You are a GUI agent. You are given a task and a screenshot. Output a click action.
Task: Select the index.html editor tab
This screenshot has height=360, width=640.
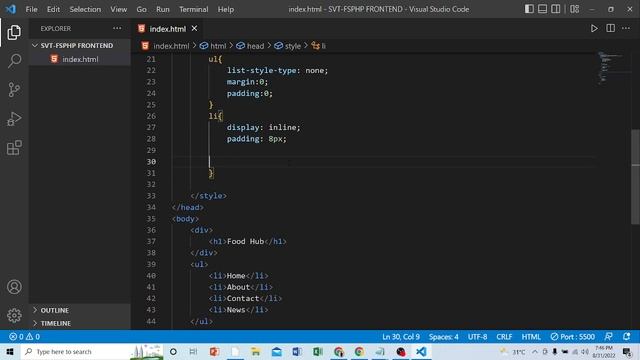(167, 29)
